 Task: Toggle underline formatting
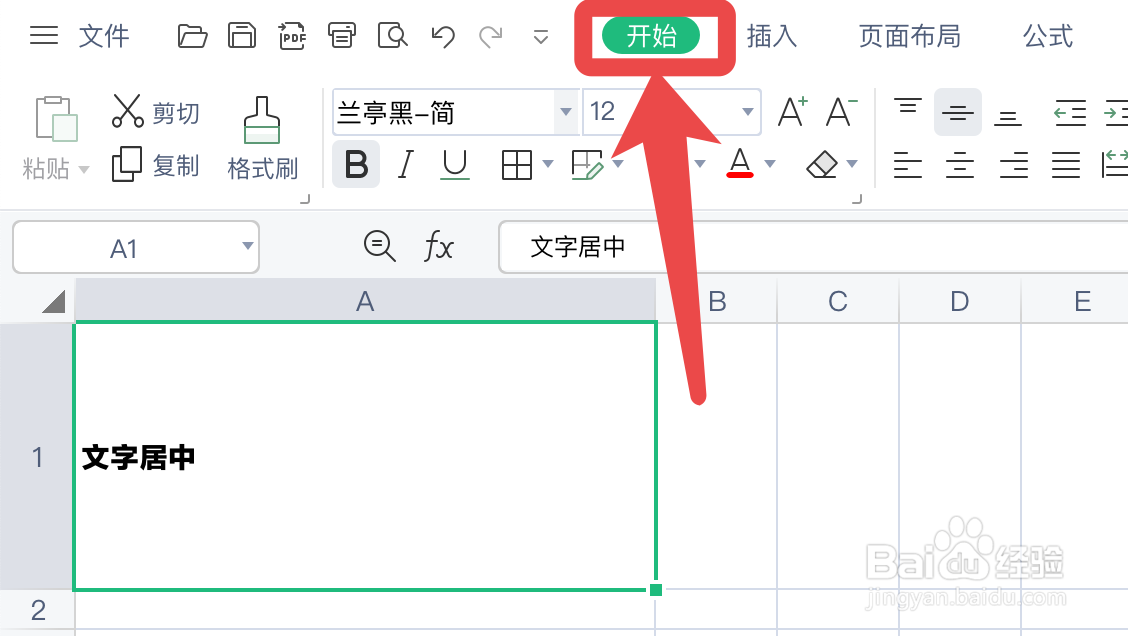[x=455, y=164]
